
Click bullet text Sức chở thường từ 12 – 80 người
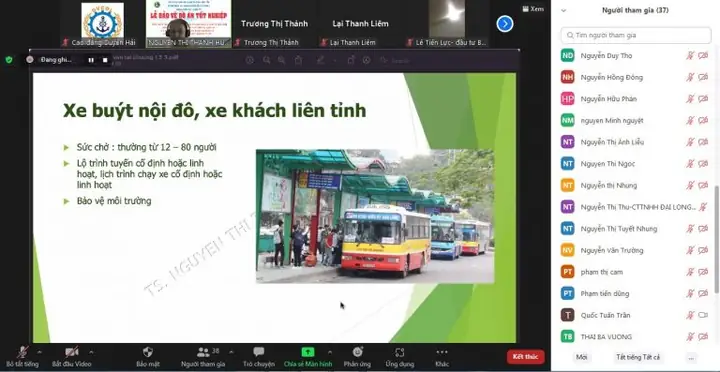click(x=146, y=147)
